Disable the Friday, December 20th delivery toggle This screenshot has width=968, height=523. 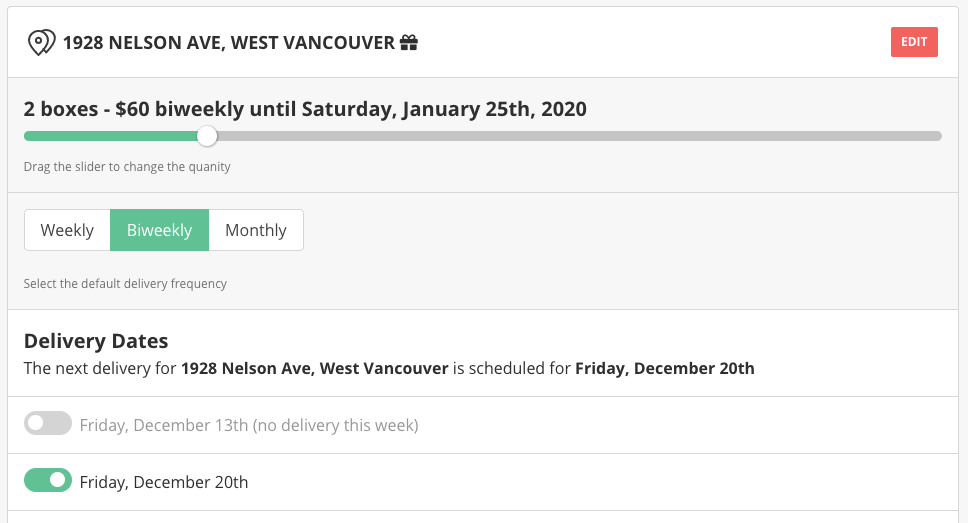point(48,481)
